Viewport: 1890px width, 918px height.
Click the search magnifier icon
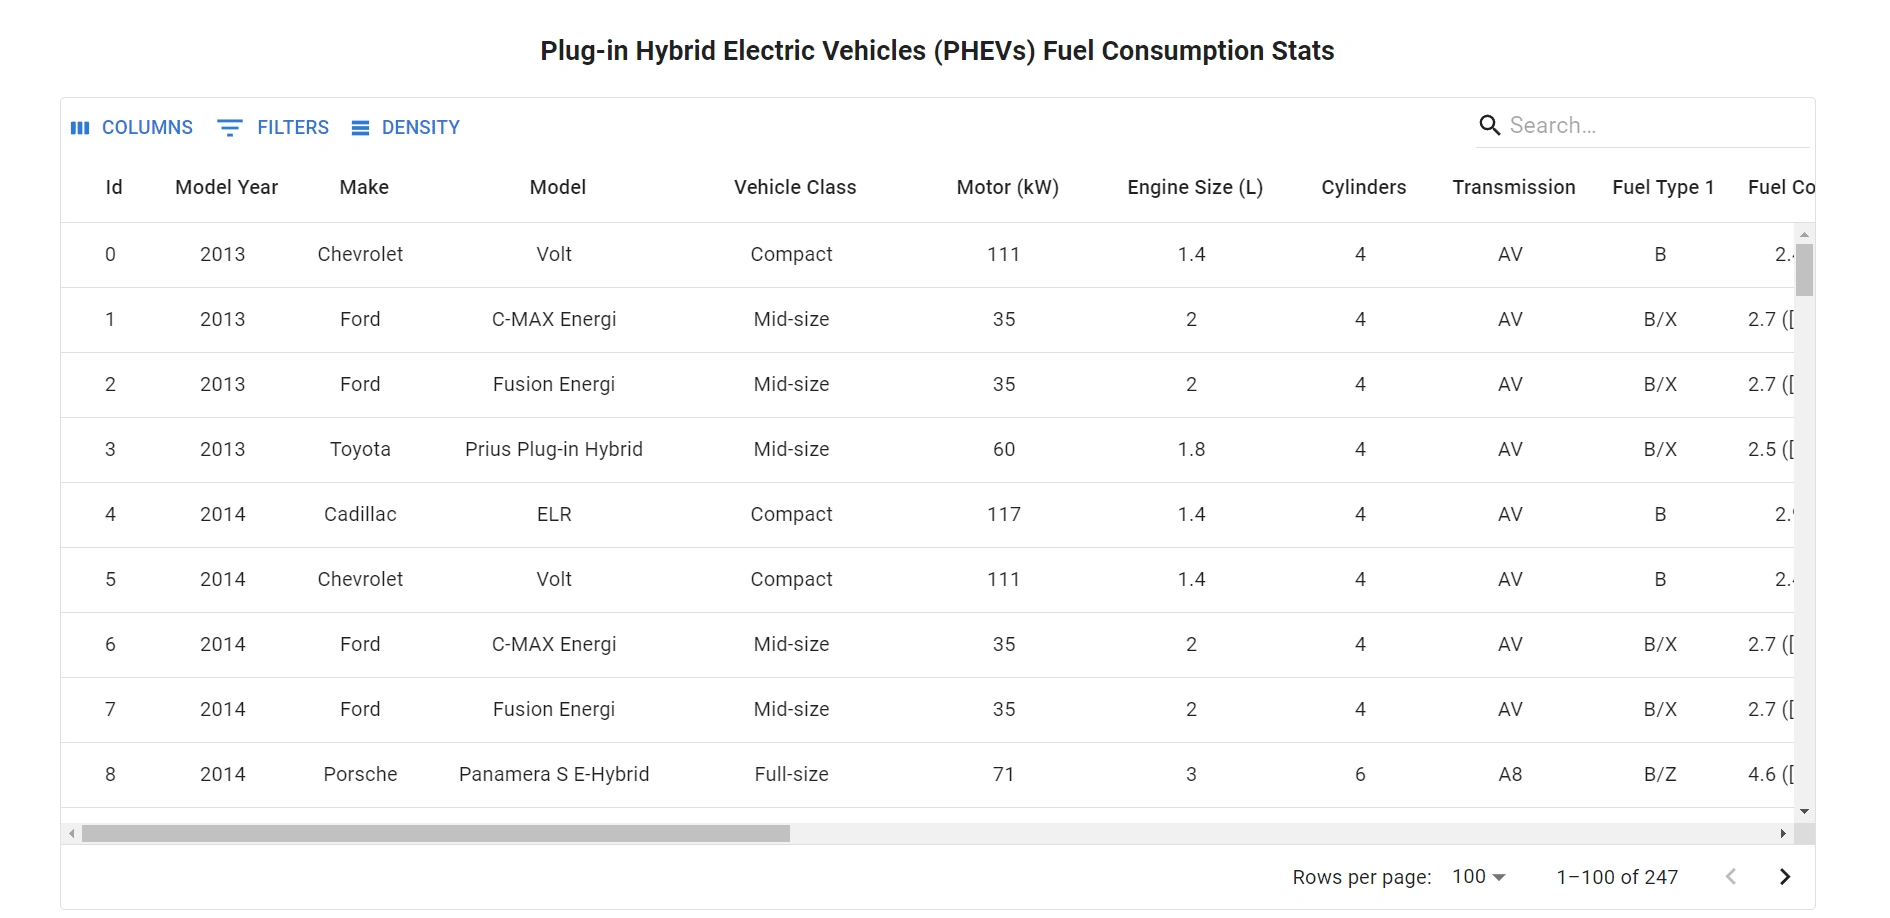tap(1489, 125)
